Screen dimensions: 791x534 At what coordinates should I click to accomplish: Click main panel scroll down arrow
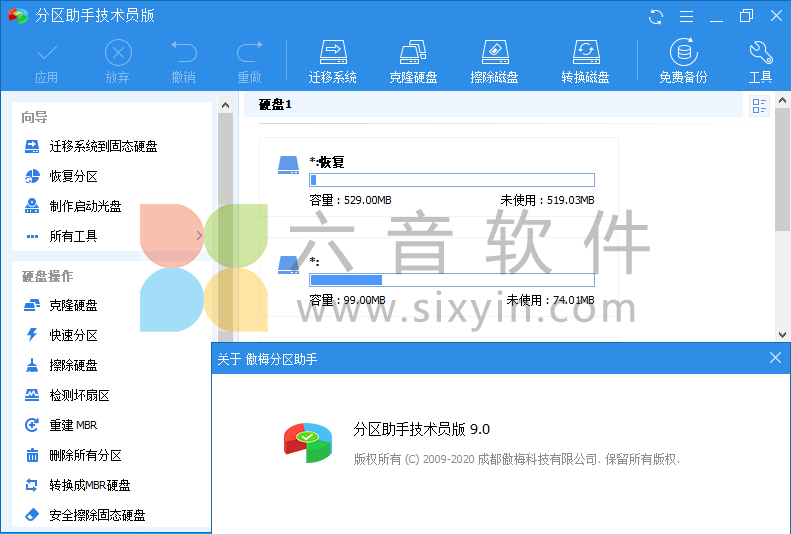tap(782, 334)
